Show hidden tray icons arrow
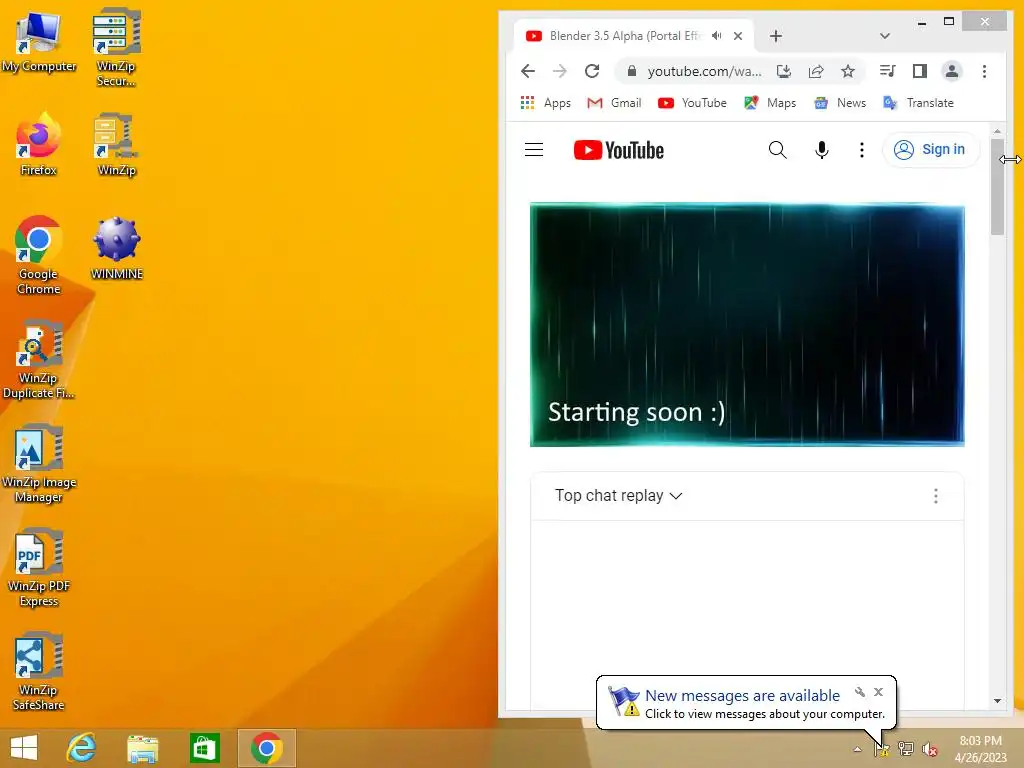The width and height of the screenshot is (1024, 768). click(x=857, y=749)
